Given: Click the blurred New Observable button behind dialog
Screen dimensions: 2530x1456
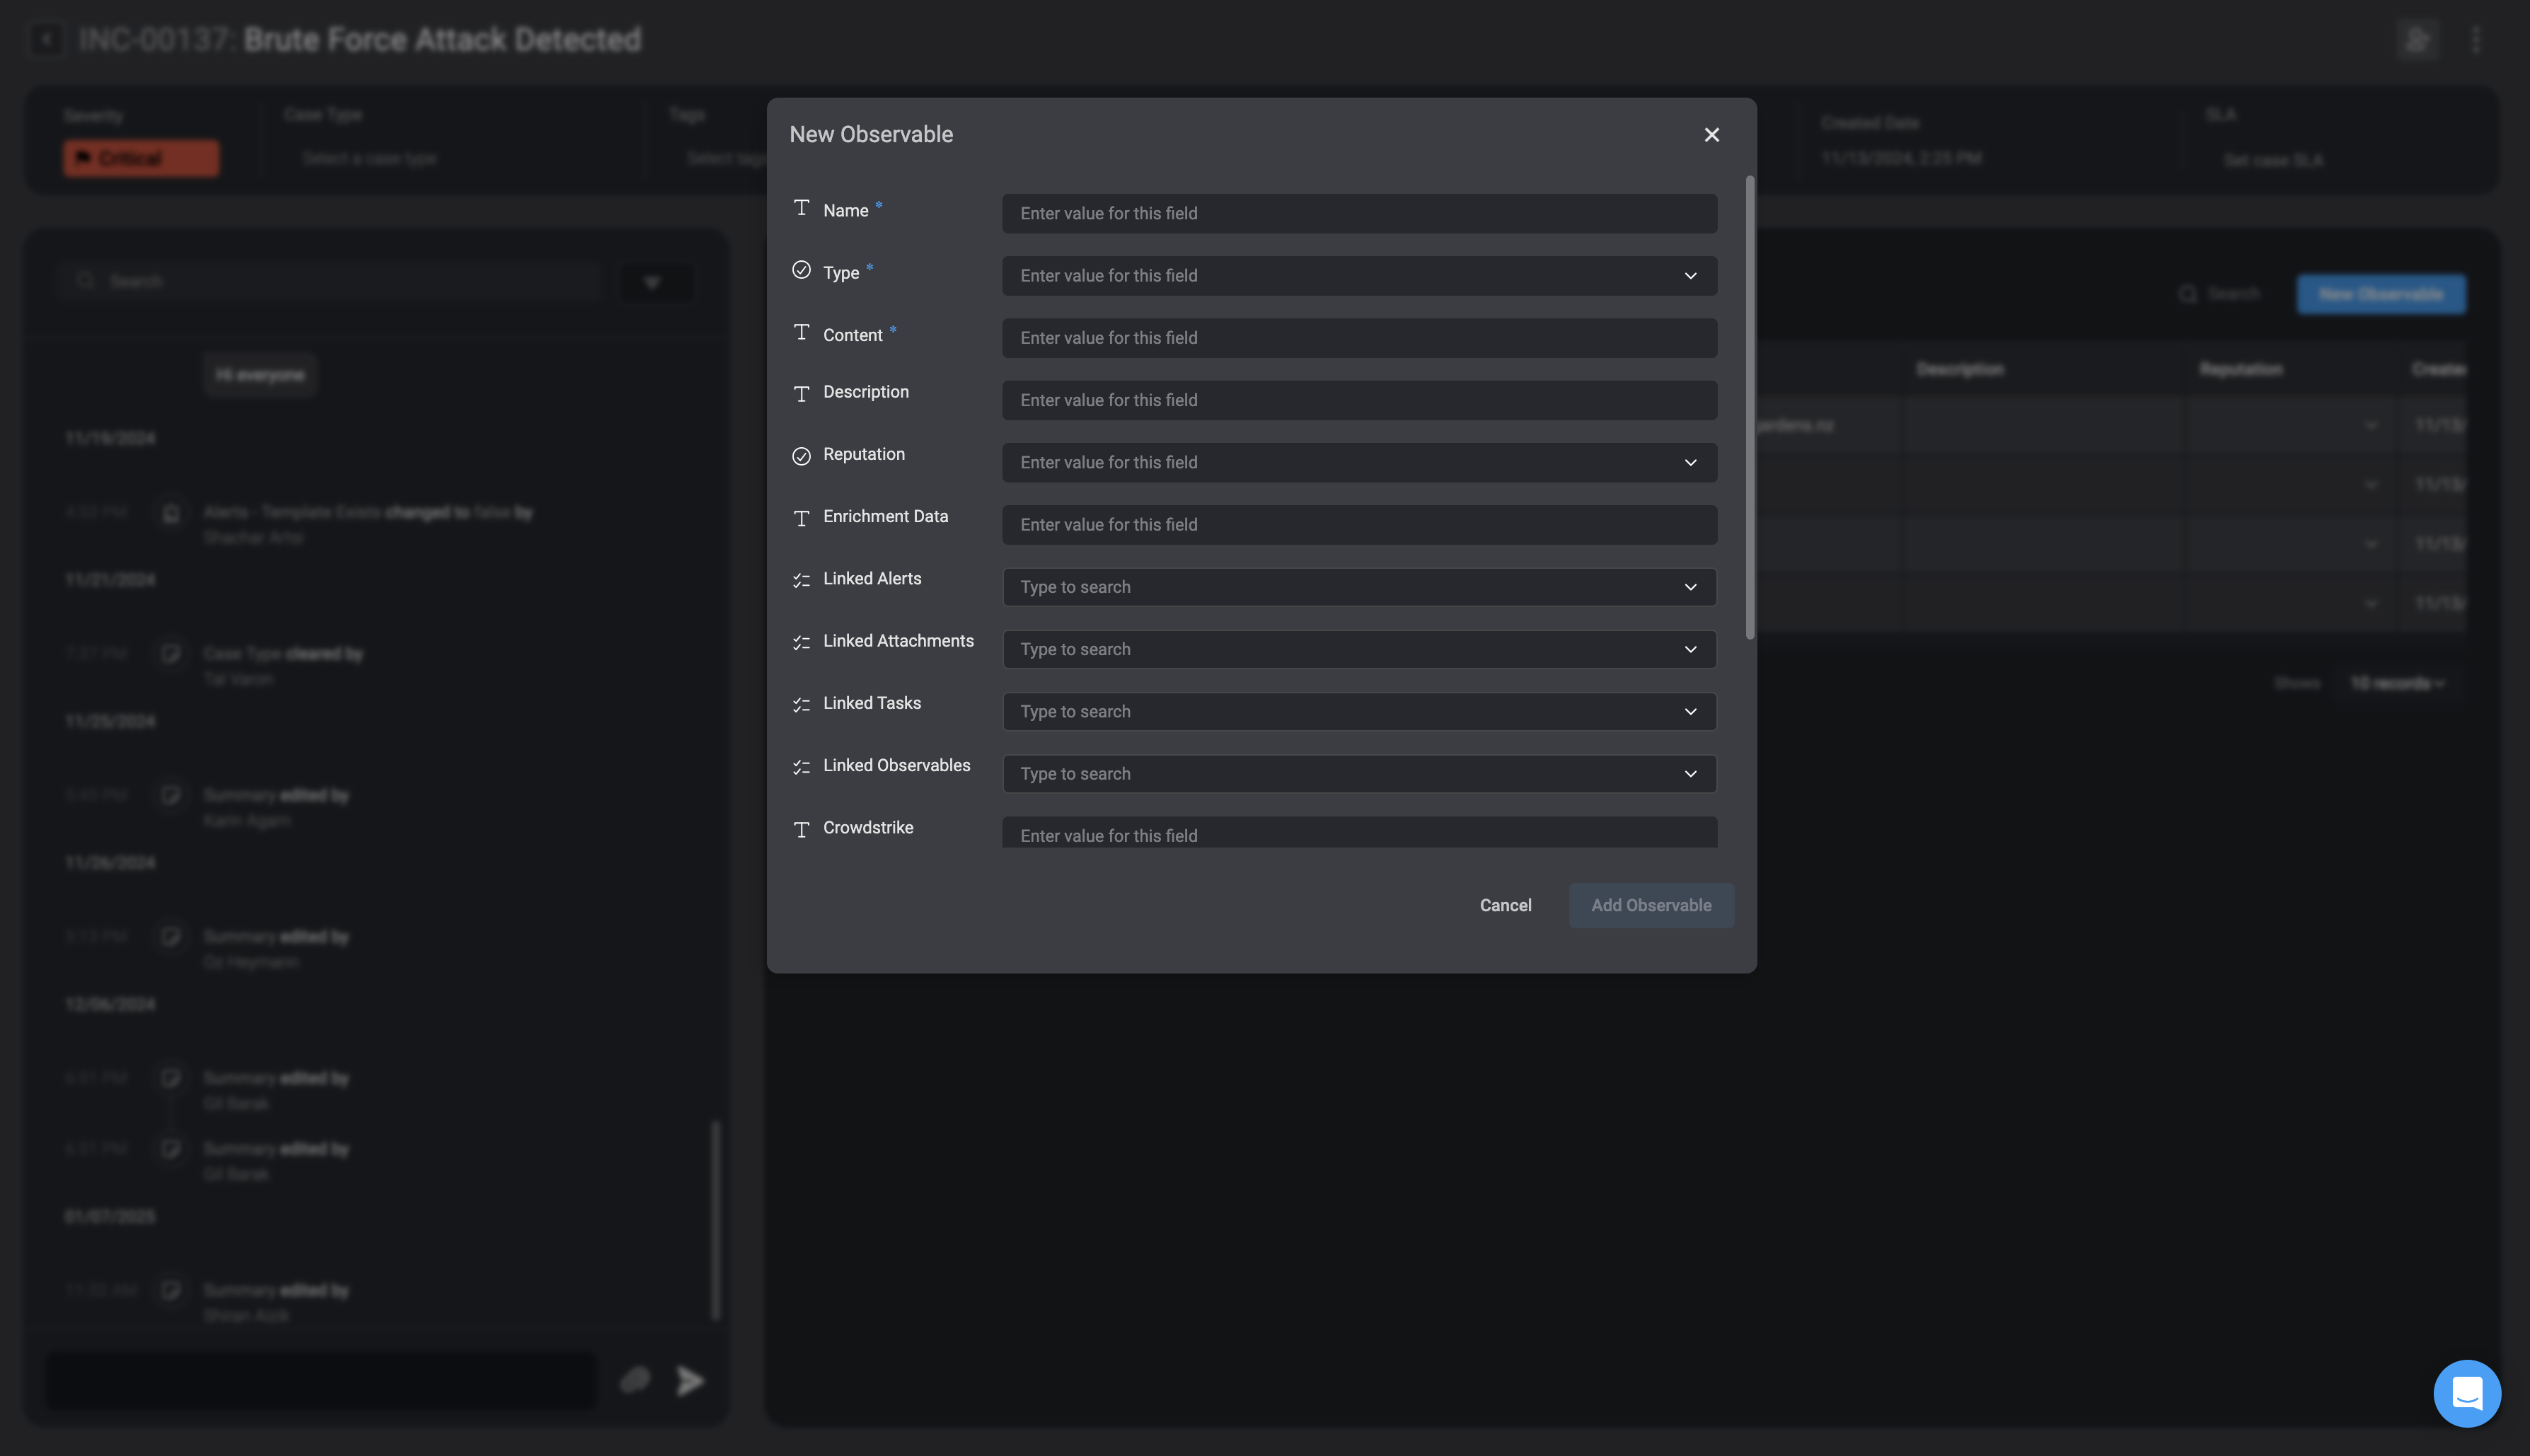Looking at the screenshot, I should pos(2380,294).
